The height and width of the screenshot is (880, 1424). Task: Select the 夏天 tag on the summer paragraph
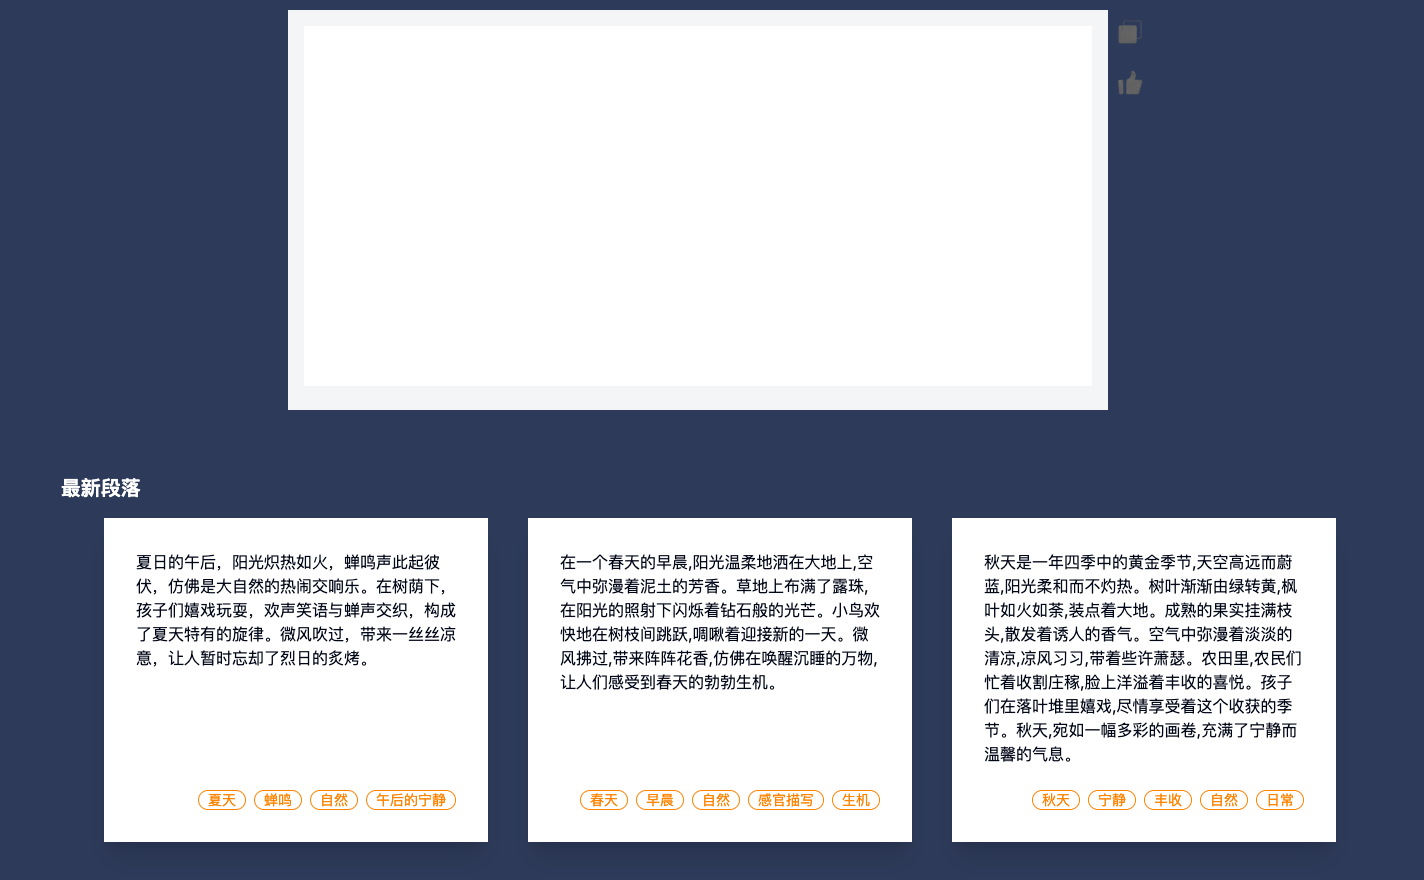pyautogui.click(x=221, y=800)
